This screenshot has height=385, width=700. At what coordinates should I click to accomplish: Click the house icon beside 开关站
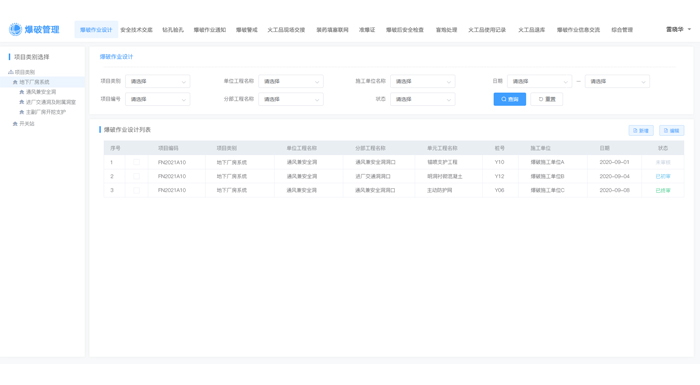[15, 124]
